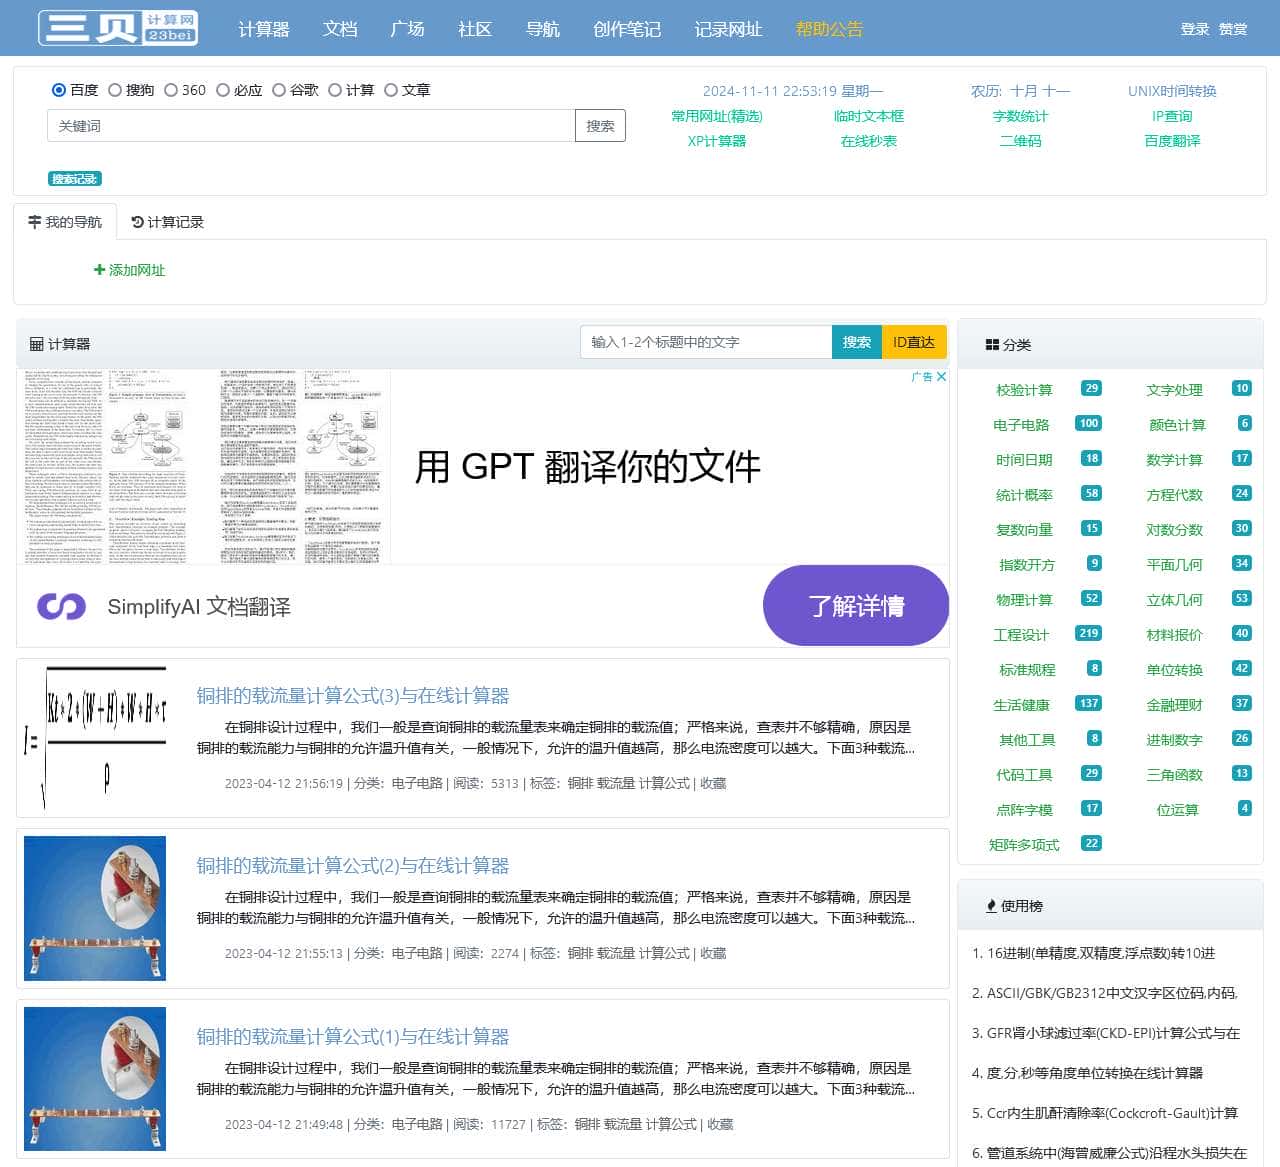Image resolution: width=1280 pixels, height=1167 pixels.
Task: Select the 搜狗 search engine radio
Action: pos(115,90)
